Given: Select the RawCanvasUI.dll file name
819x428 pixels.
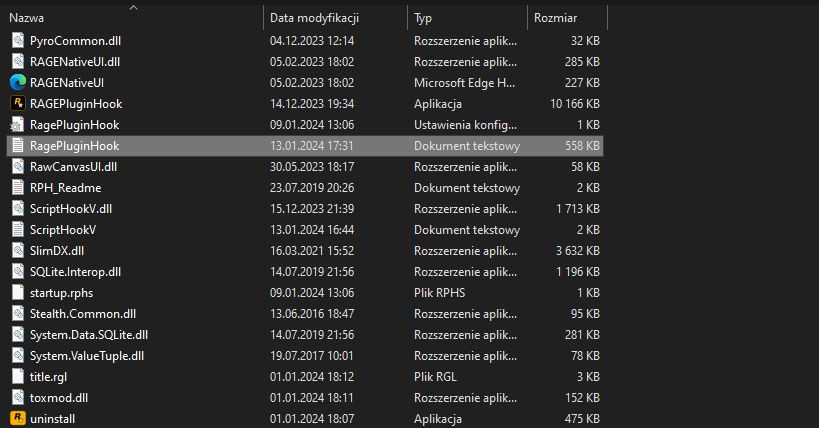Looking at the screenshot, I should coord(73,166).
